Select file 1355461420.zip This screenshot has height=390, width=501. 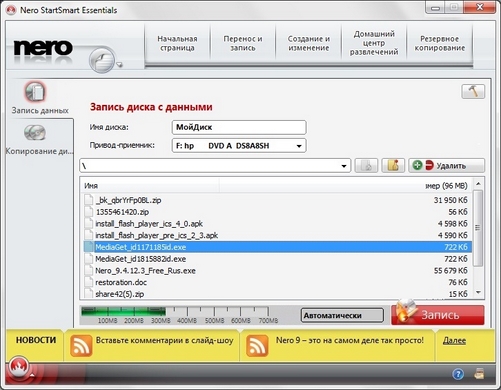tap(122, 212)
